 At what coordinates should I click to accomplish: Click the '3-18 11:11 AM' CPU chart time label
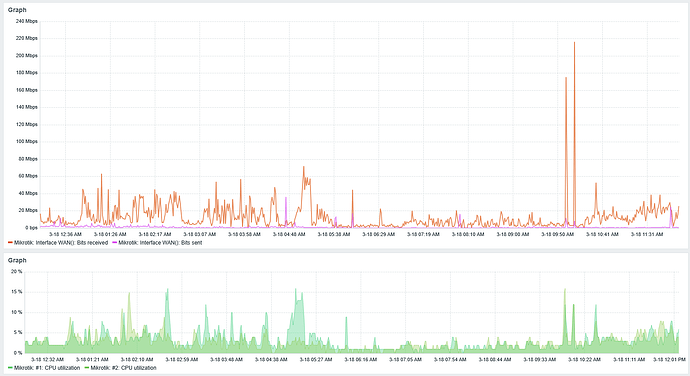click(x=629, y=359)
